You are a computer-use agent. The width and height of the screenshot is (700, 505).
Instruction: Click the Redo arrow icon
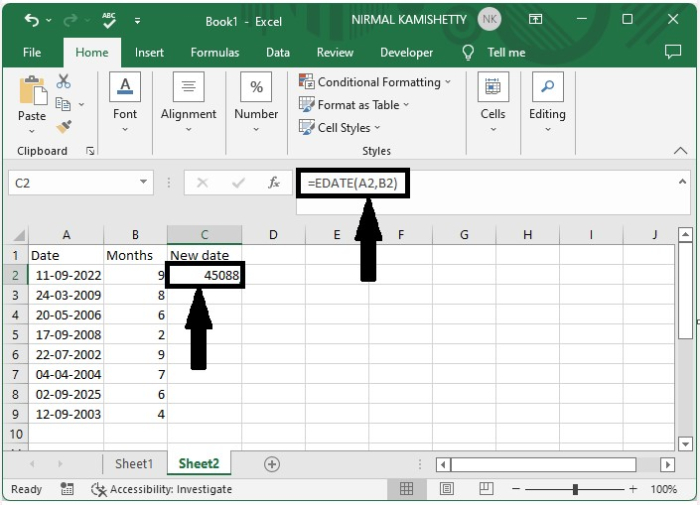tap(70, 20)
